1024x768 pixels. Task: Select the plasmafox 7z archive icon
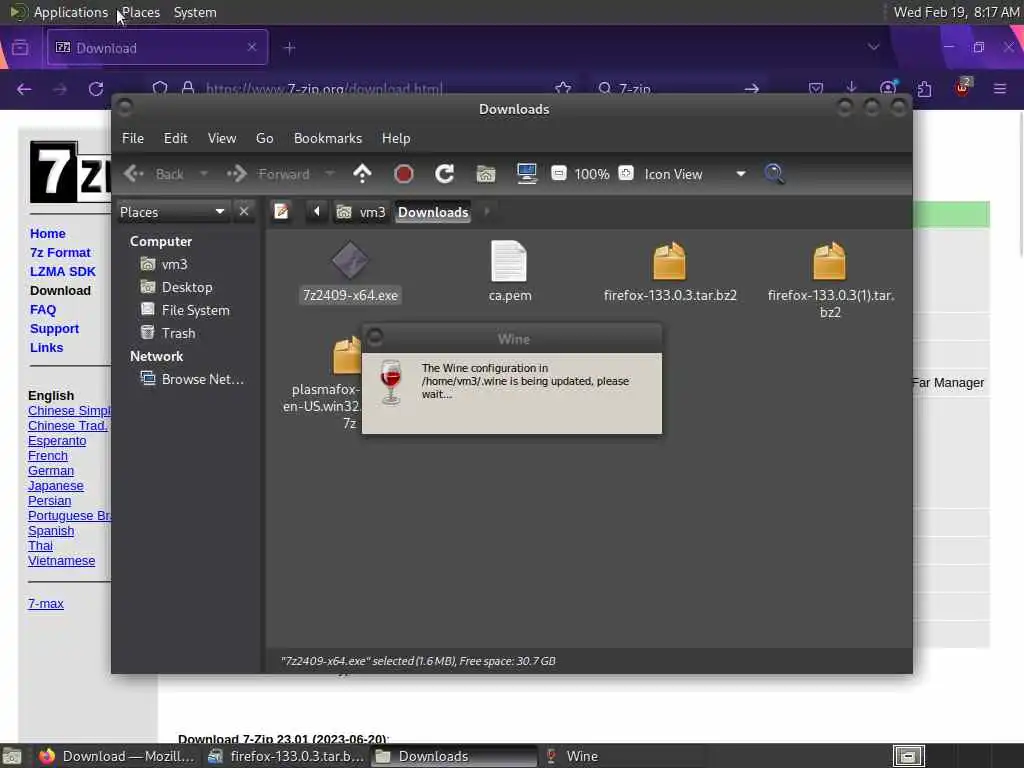(347, 355)
